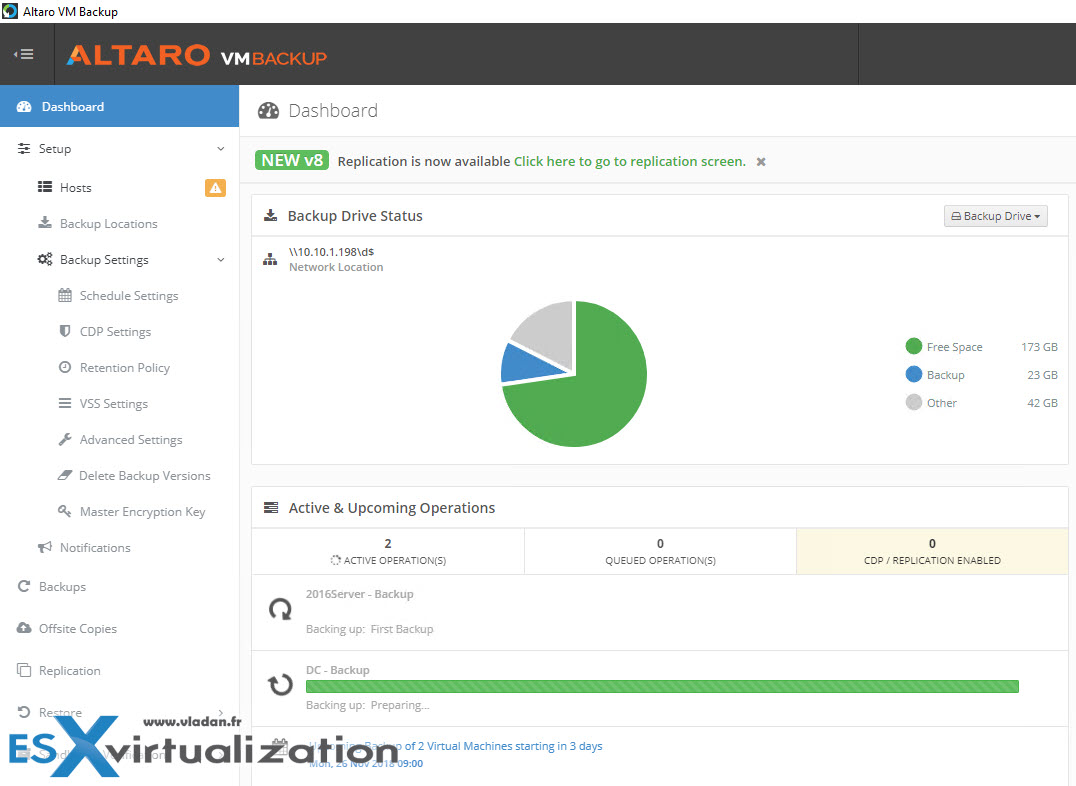This screenshot has height=786, width=1076.
Task: Go to Backups section
Action: [x=62, y=587]
